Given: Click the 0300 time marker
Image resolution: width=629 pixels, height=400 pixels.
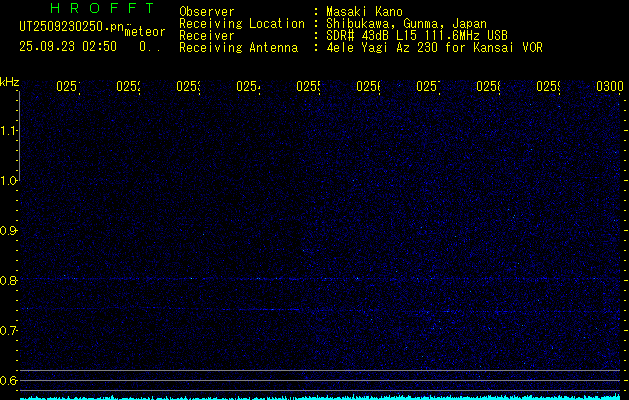Looking at the screenshot, I should [609, 88].
